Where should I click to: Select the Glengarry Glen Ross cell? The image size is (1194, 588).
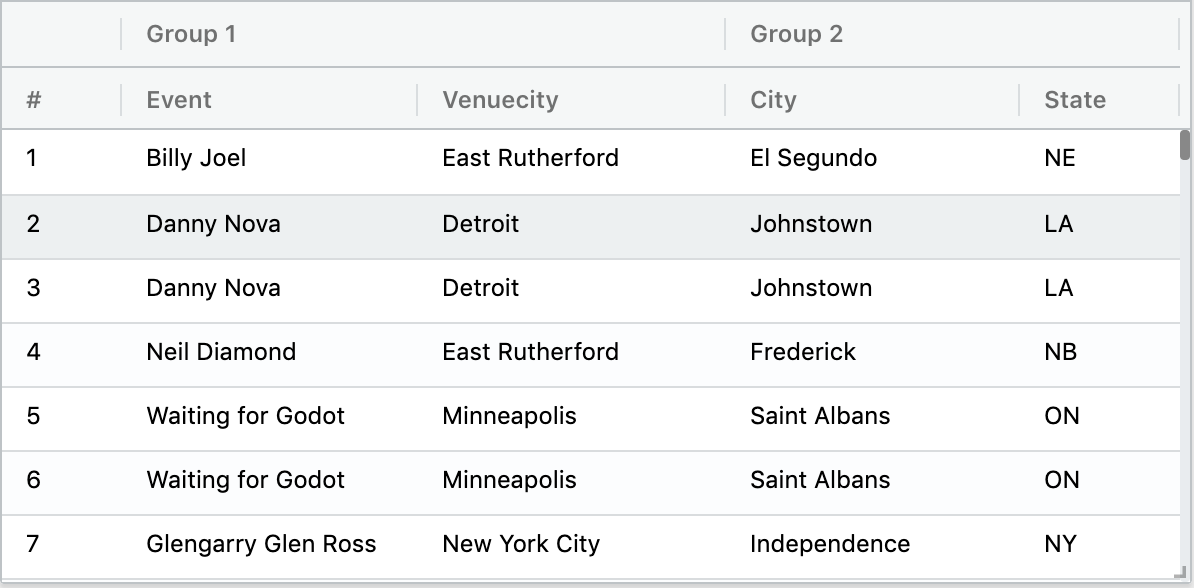pos(261,544)
